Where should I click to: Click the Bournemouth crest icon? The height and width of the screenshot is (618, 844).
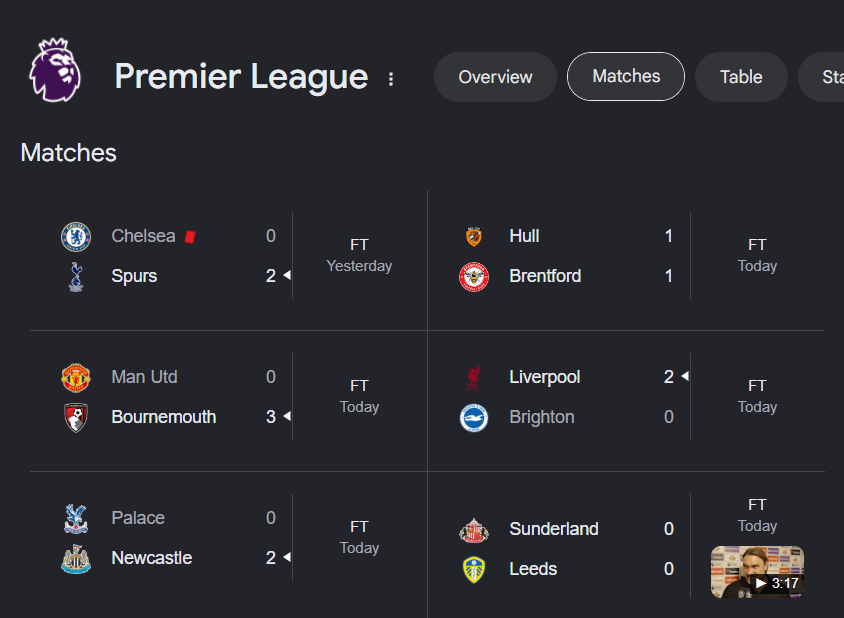76,418
